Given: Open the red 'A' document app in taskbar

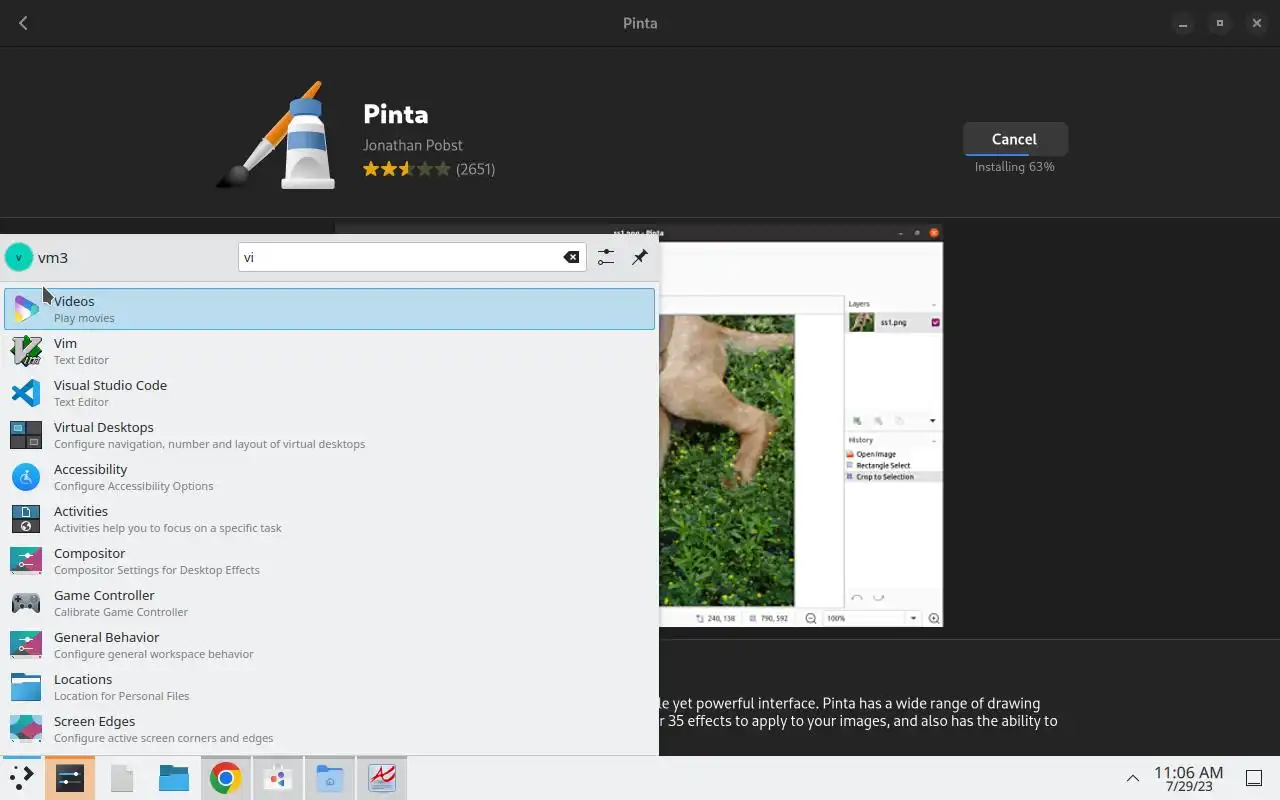Looking at the screenshot, I should [382, 778].
